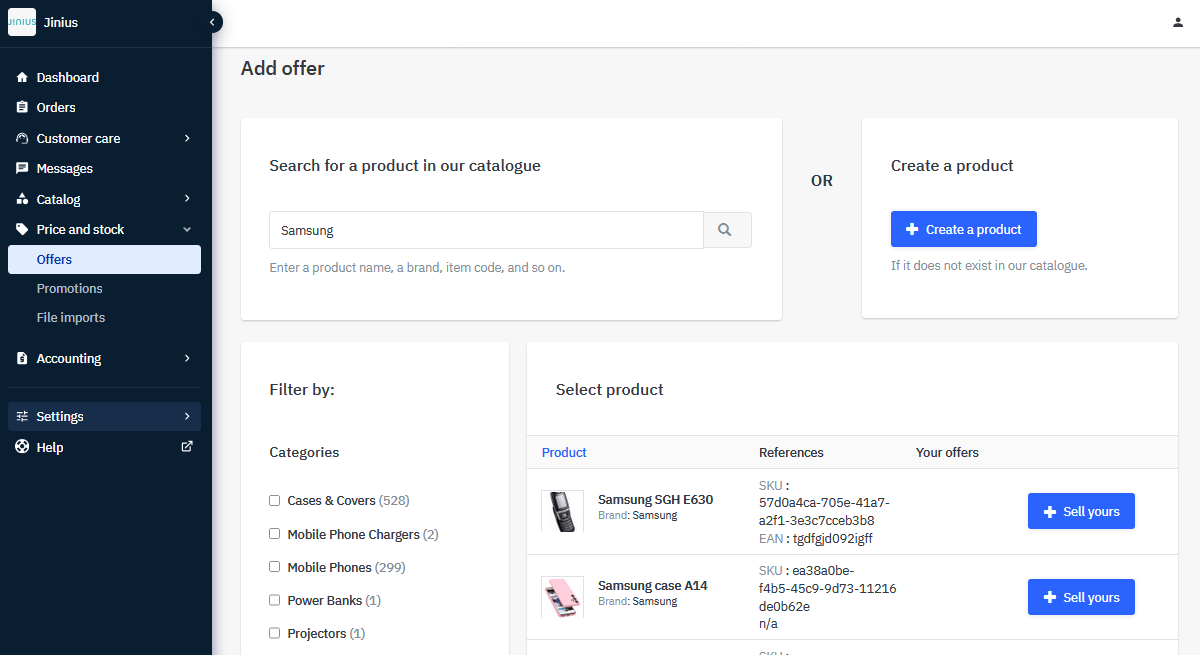This screenshot has height=655, width=1200.
Task: Click the Dashboard home icon
Action: [22, 77]
